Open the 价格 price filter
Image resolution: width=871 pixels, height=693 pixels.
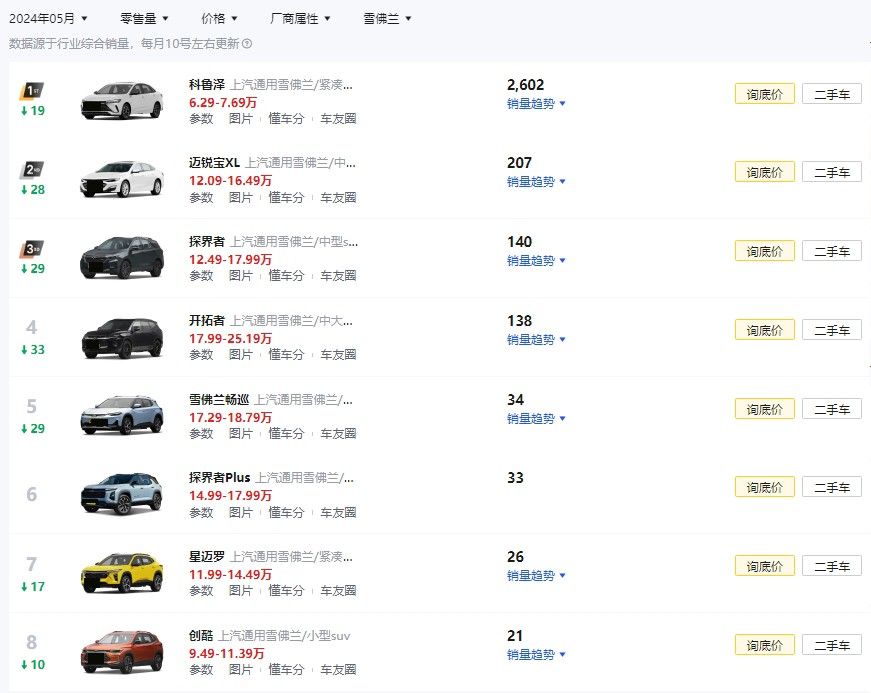[219, 18]
